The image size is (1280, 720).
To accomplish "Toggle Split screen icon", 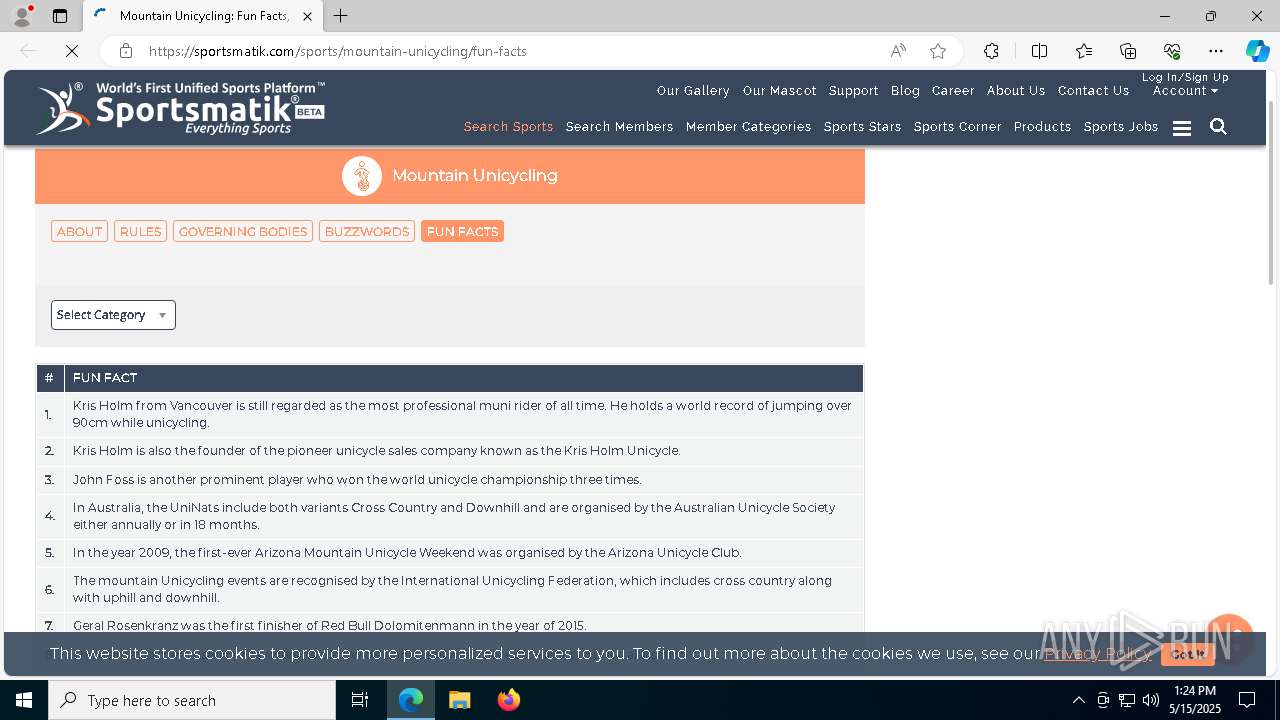I will click(x=1039, y=51).
